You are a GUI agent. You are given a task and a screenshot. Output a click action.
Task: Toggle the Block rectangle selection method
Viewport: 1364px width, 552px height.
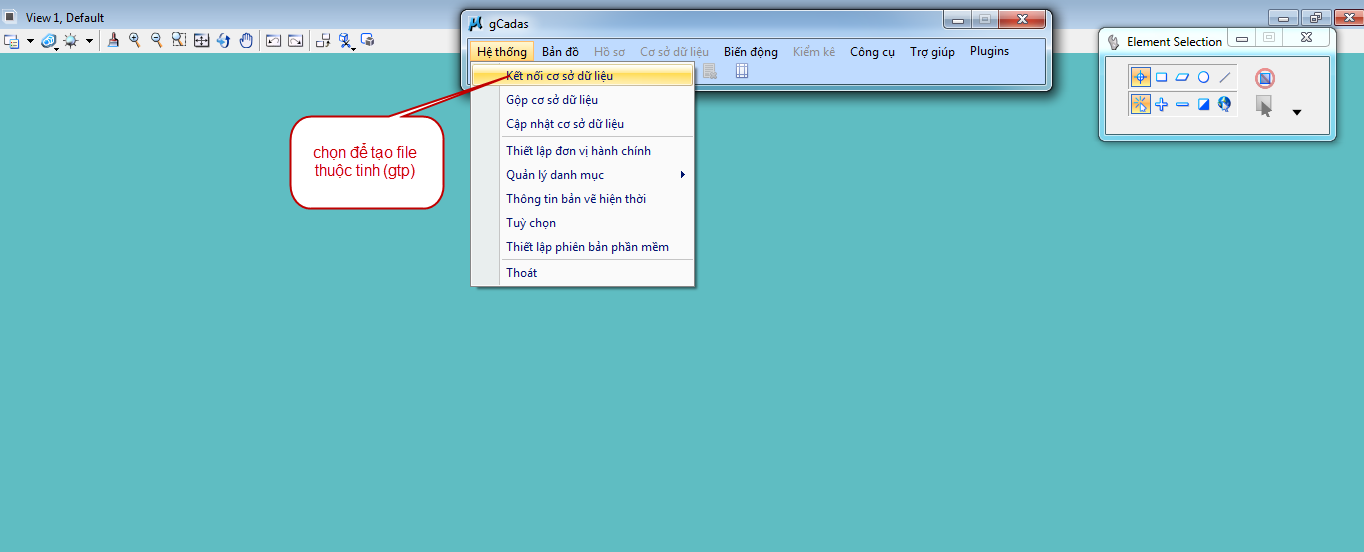pos(1162,77)
